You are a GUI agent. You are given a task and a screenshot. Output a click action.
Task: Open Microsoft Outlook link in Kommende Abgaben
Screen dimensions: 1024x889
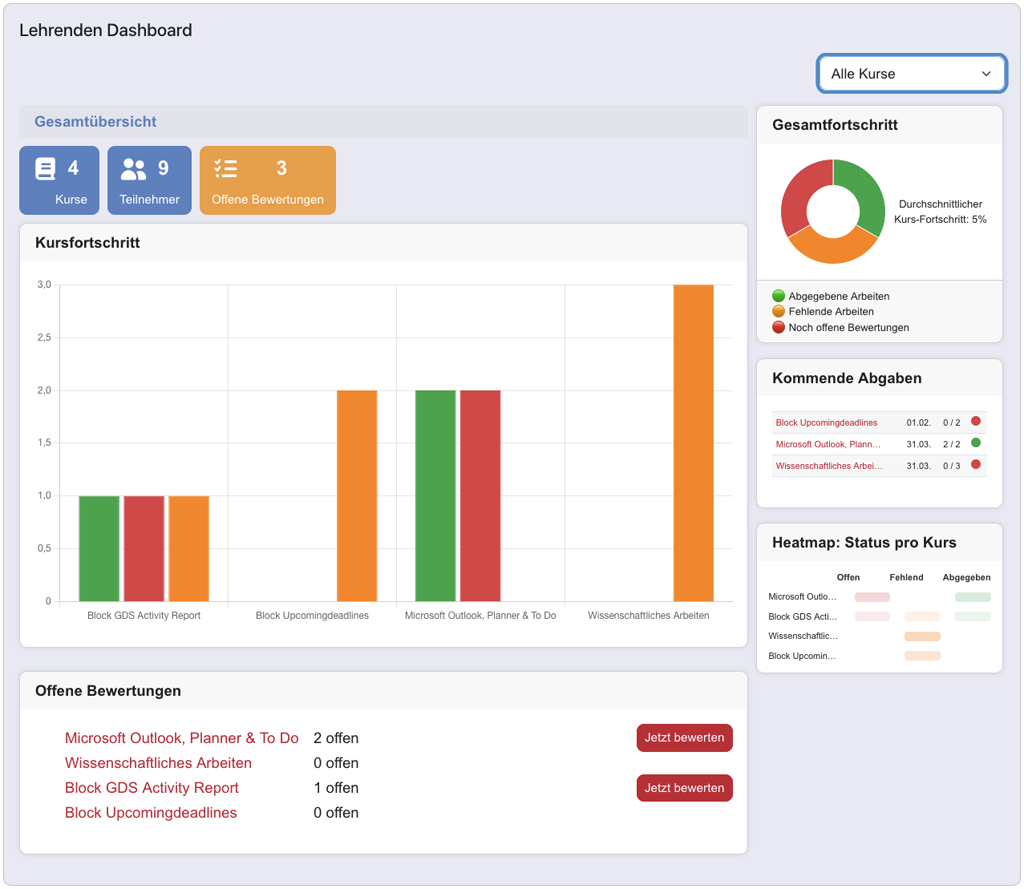[x=828, y=444]
